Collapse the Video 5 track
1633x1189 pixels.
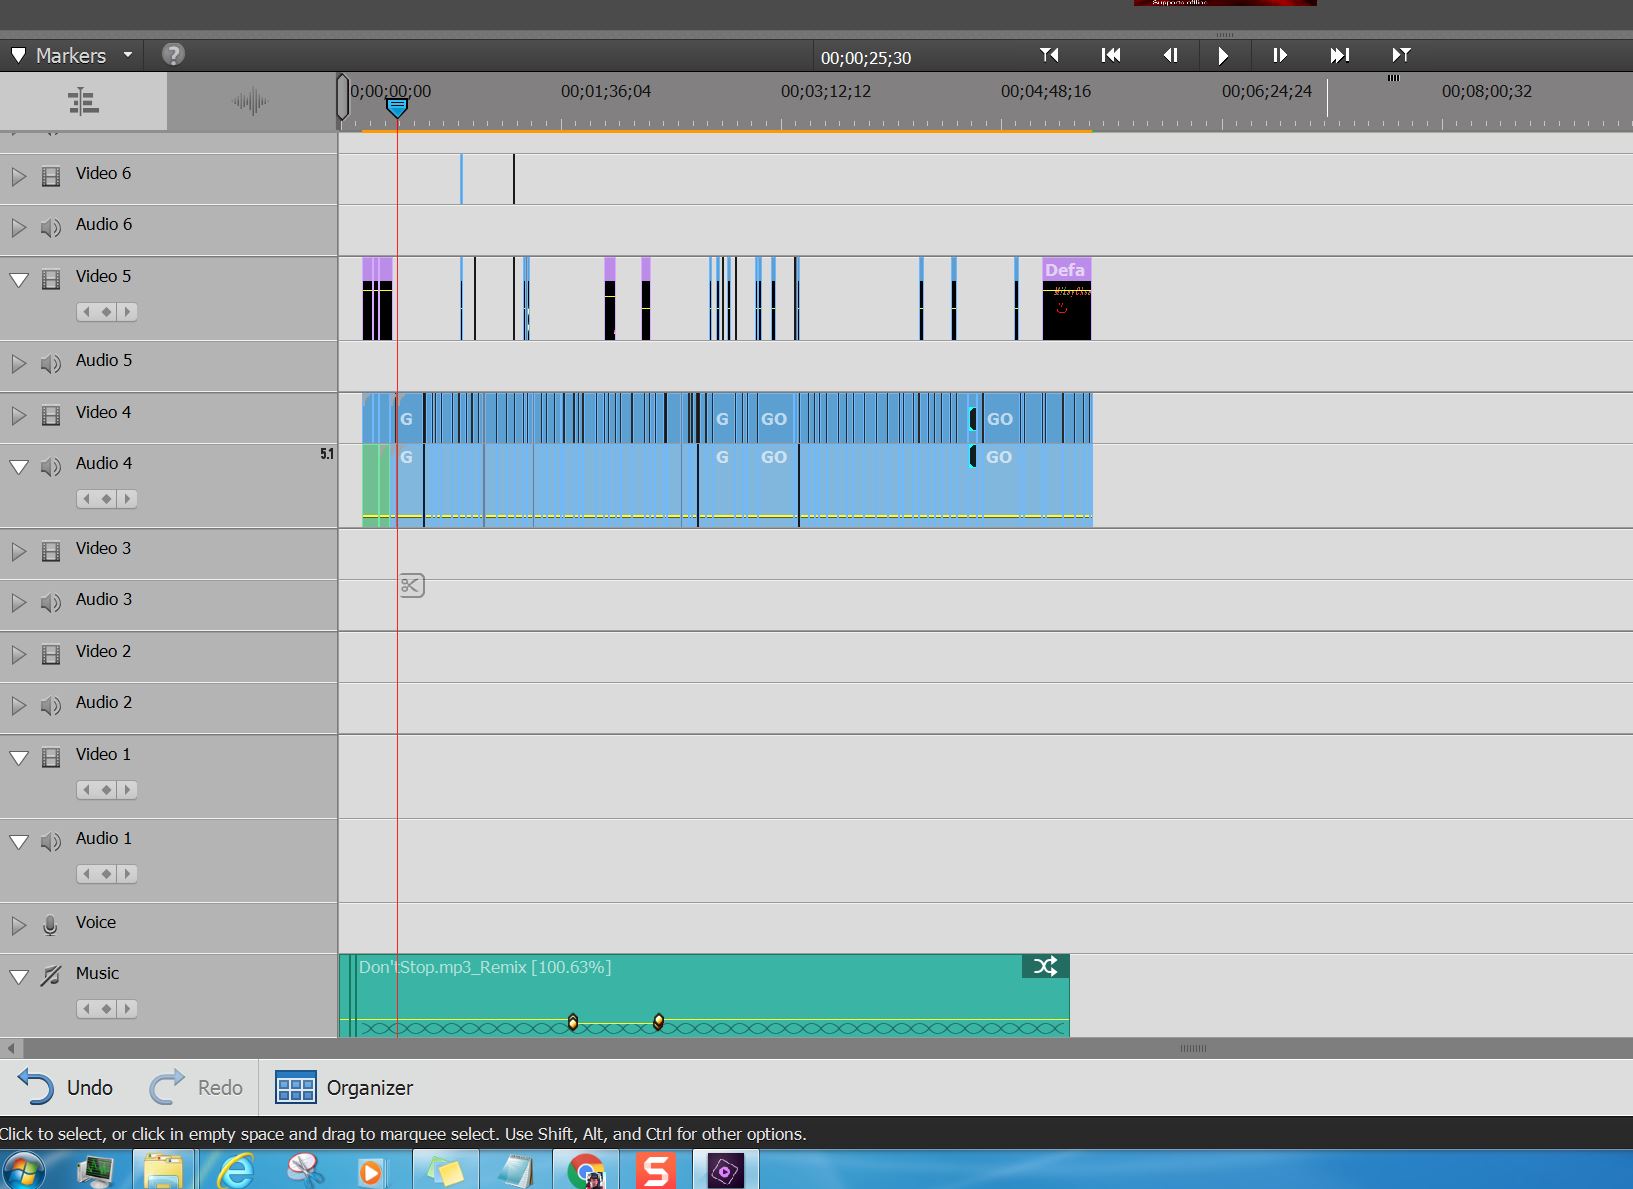pyautogui.click(x=19, y=279)
